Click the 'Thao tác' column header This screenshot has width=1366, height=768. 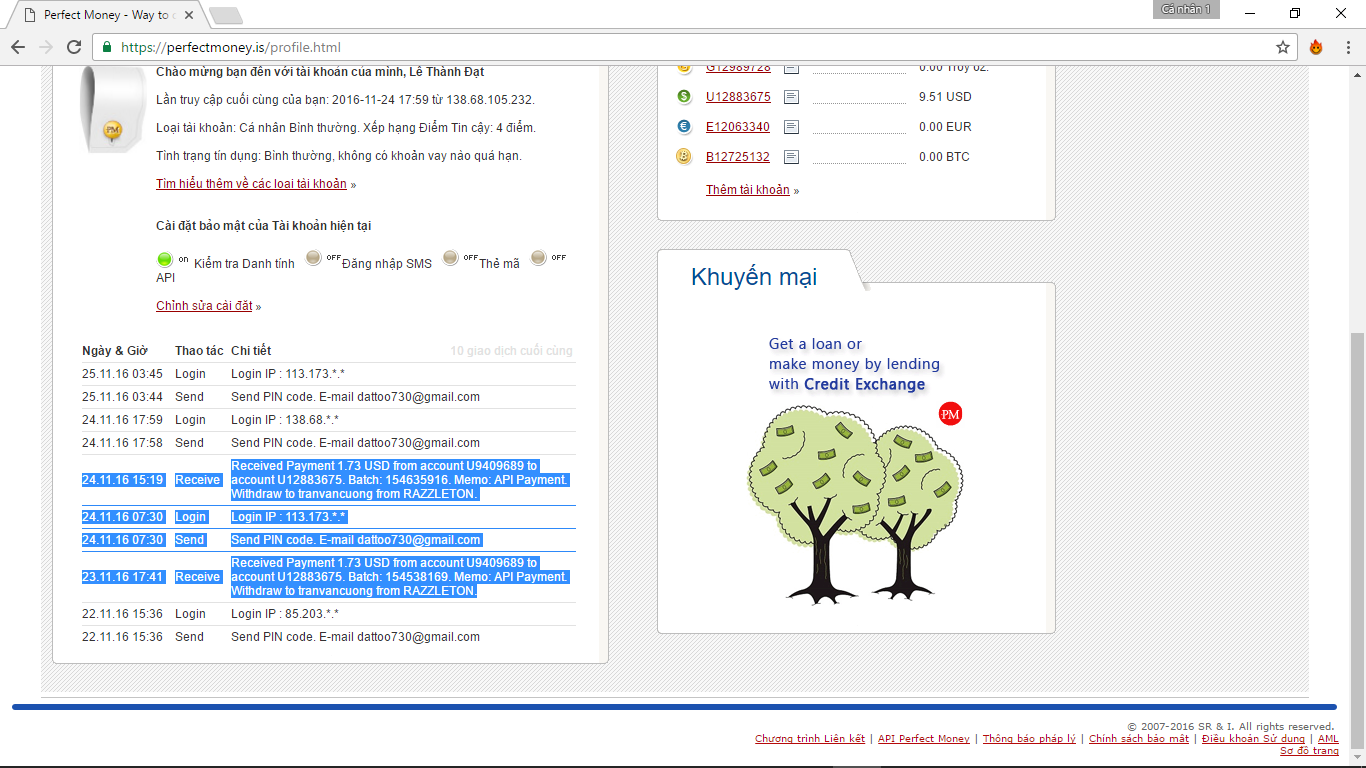[199, 351]
